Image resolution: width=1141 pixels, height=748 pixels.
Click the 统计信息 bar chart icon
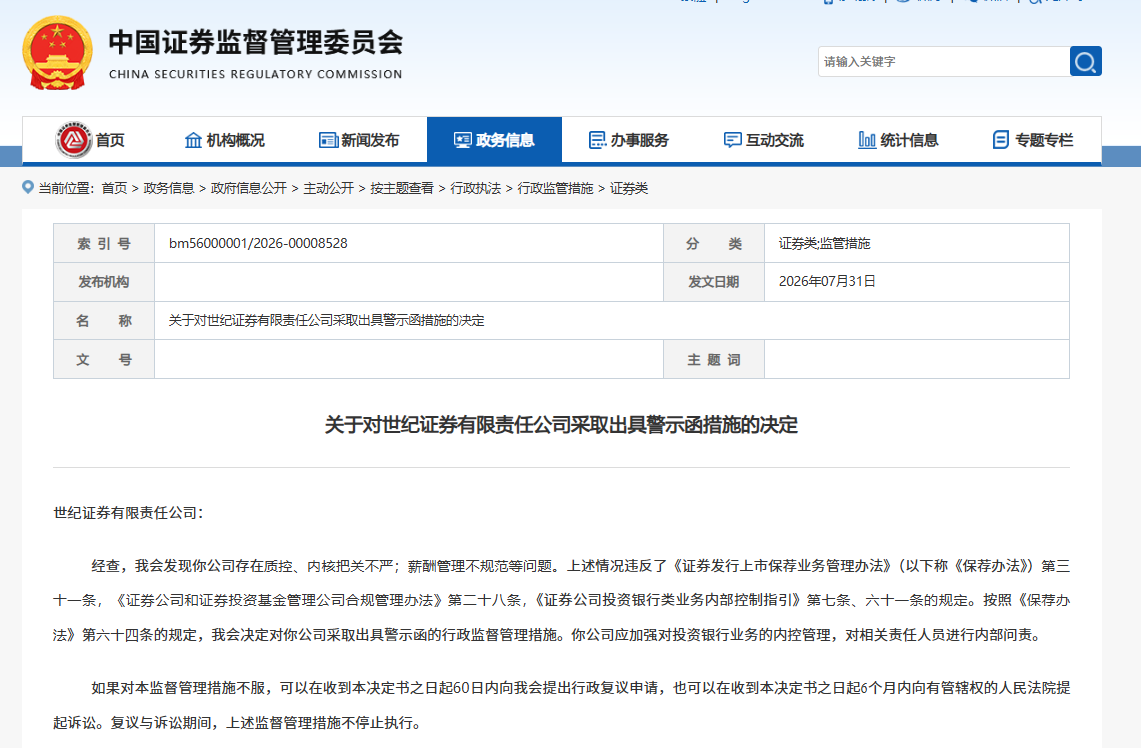click(867, 140)
